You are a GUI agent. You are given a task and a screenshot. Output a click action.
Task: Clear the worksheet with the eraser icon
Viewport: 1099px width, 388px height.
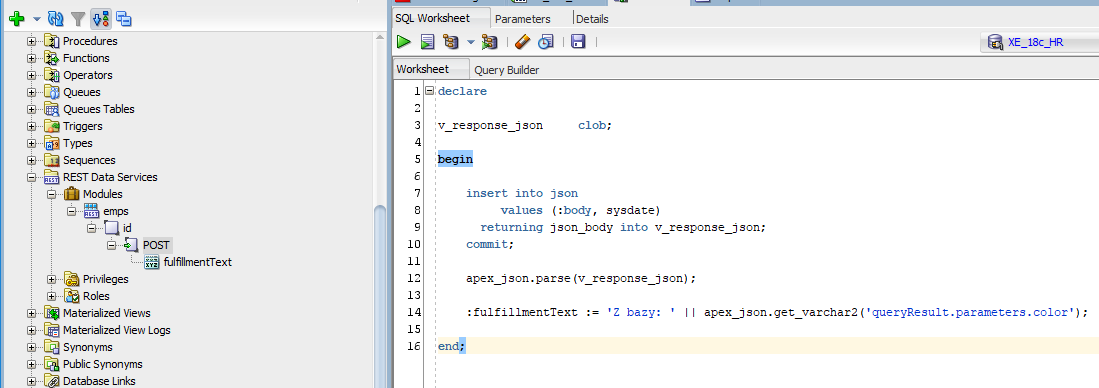point(522,42)
